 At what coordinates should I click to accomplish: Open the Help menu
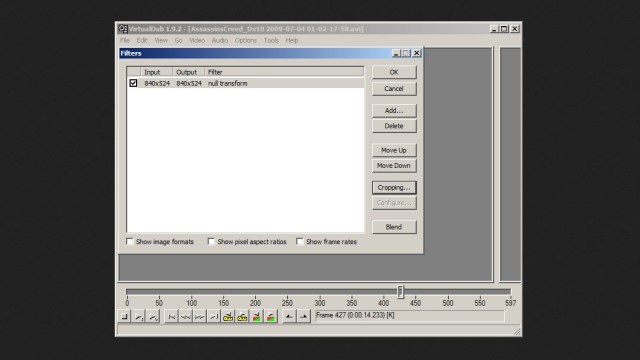(291, 40)
